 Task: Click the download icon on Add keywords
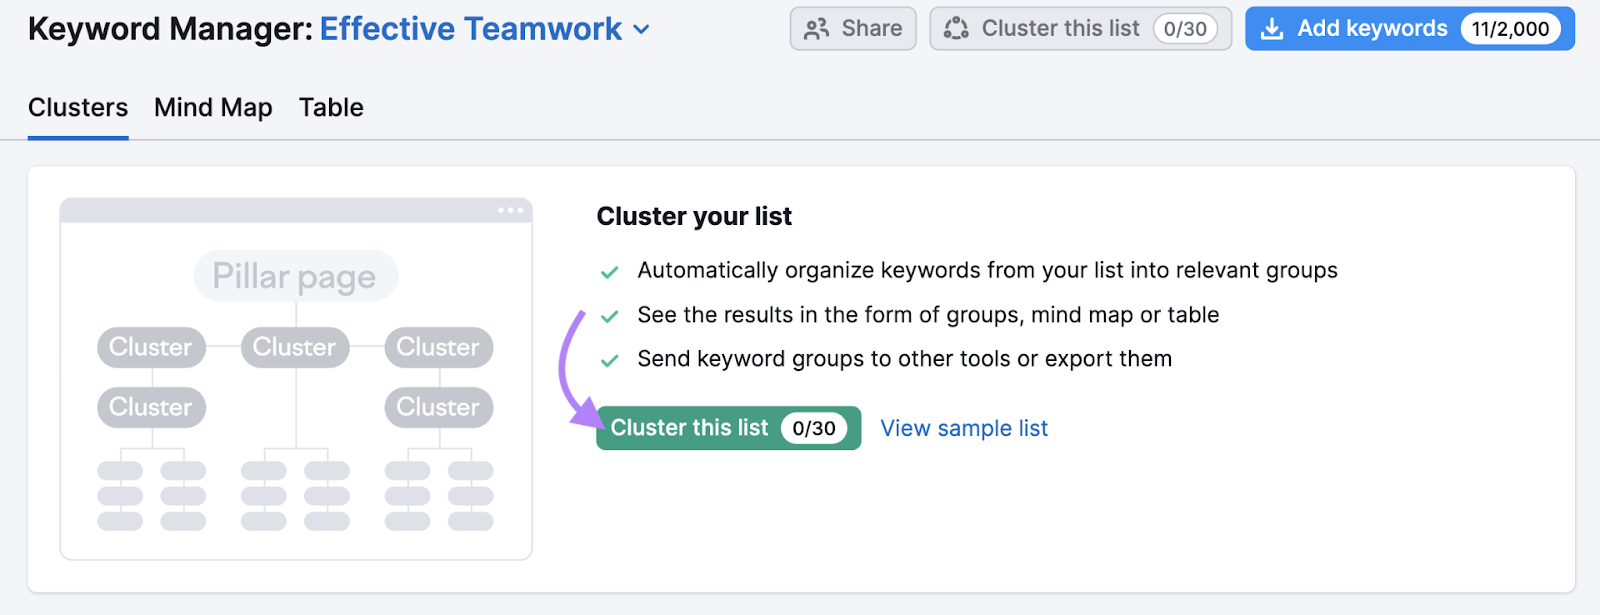(1272, 29)
